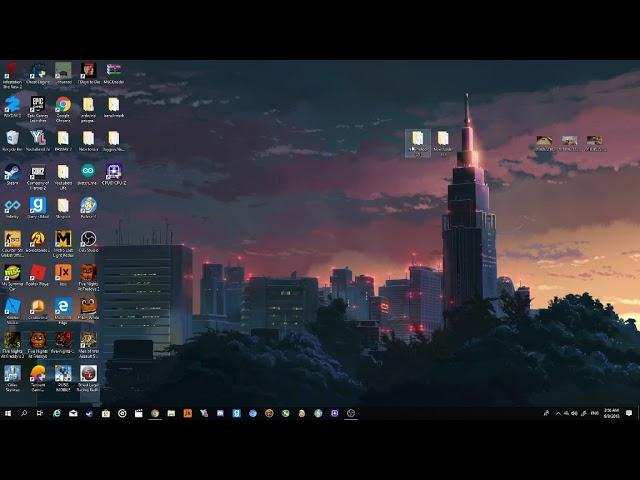Open the volume control in system tray
This screenshot has width=640, height=480.
click(574, 413)
